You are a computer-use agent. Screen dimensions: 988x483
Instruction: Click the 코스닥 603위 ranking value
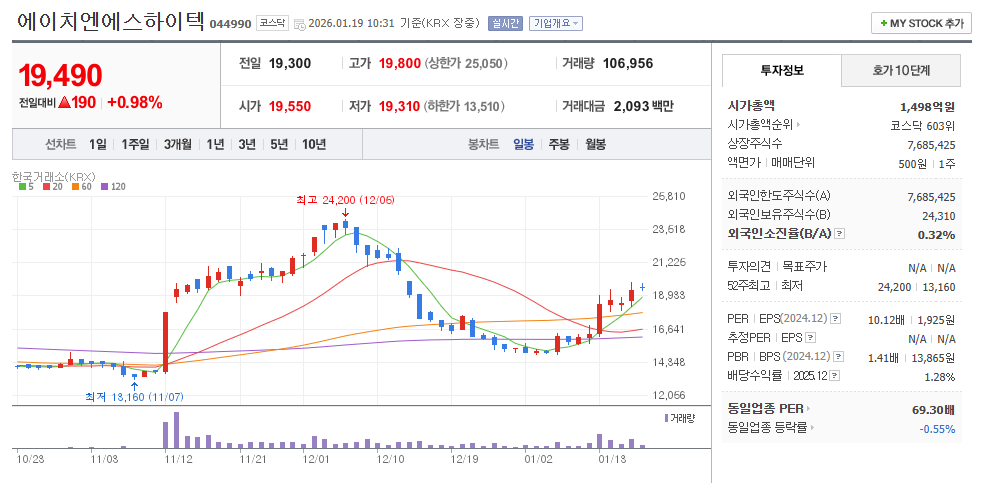[922, 125]
